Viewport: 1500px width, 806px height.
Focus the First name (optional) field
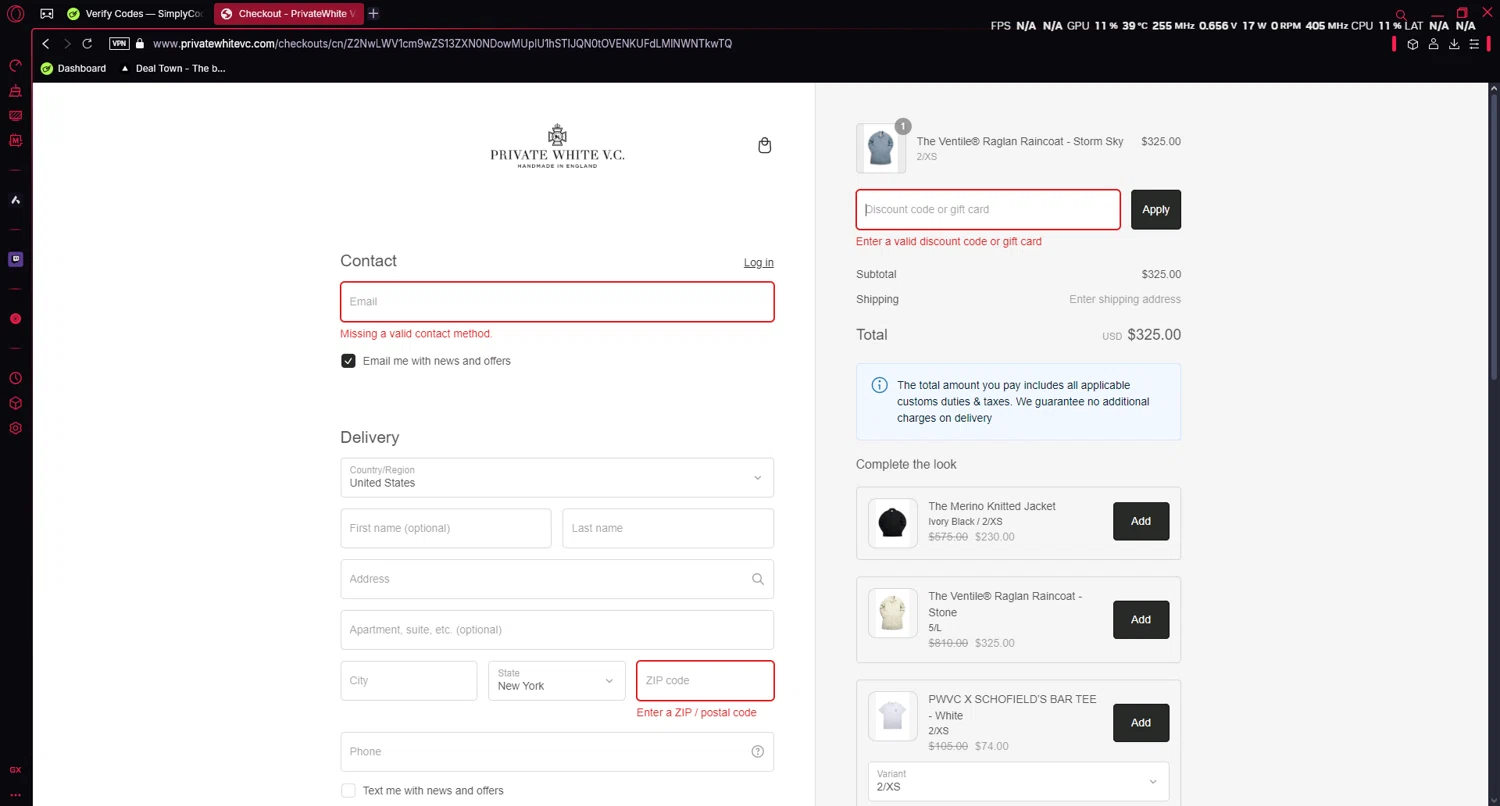(446, 528)
